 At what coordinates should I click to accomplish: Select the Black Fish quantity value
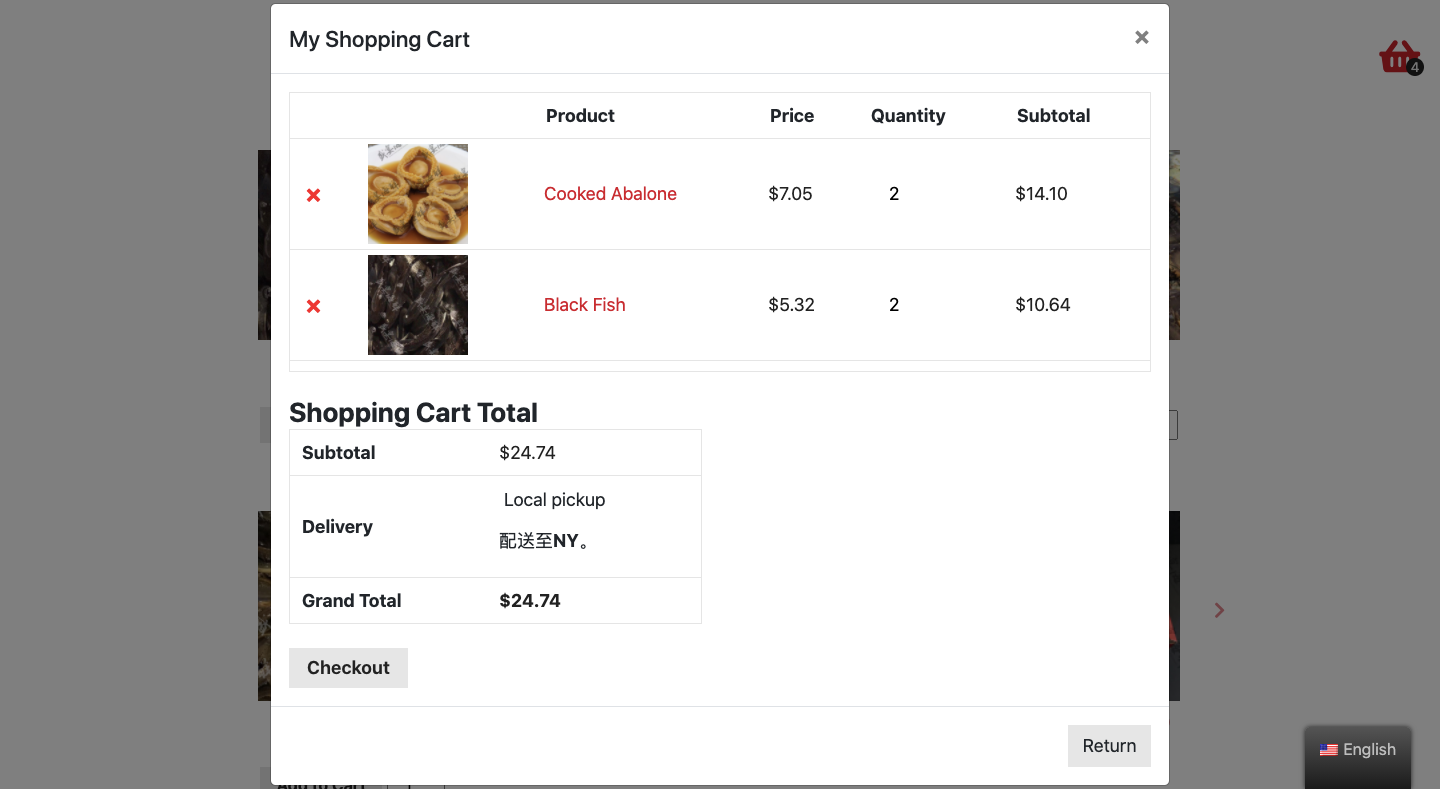[x=894, y=305]
